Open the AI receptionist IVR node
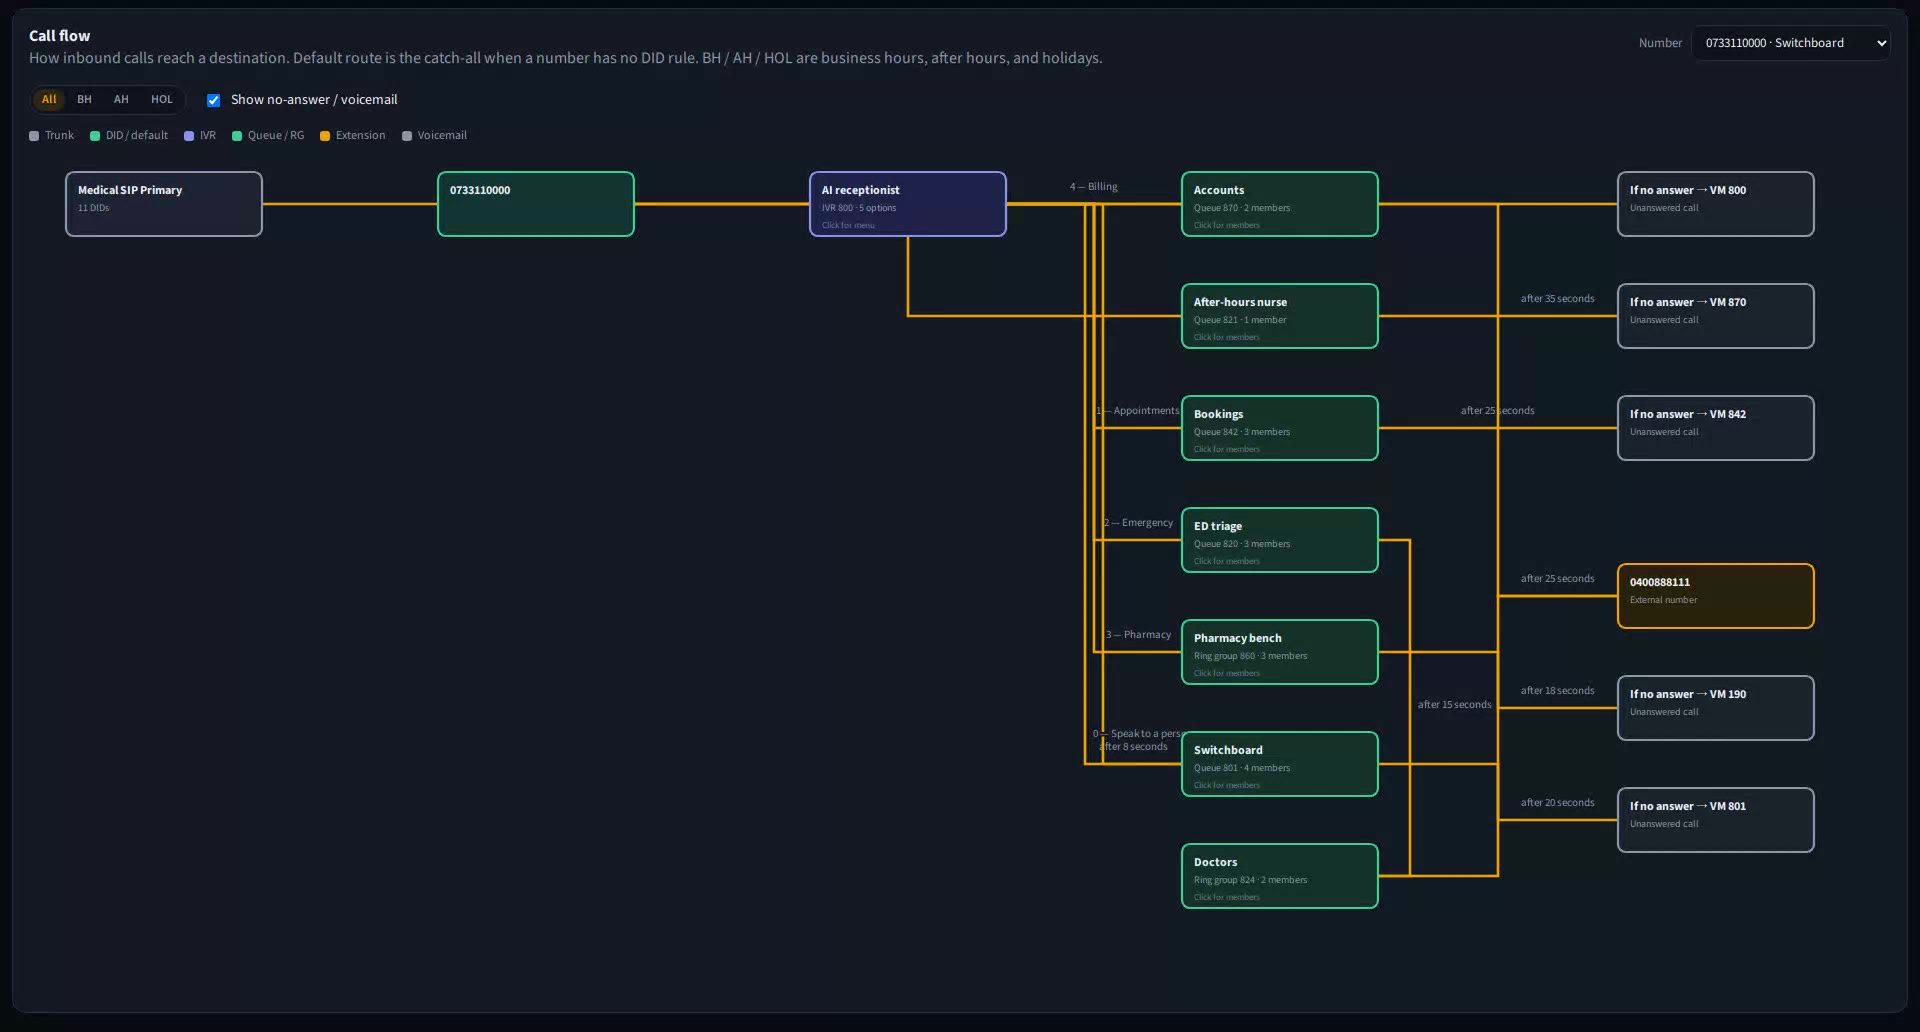The width and height of the screenshot is (1920, 1032). point(908,204)
